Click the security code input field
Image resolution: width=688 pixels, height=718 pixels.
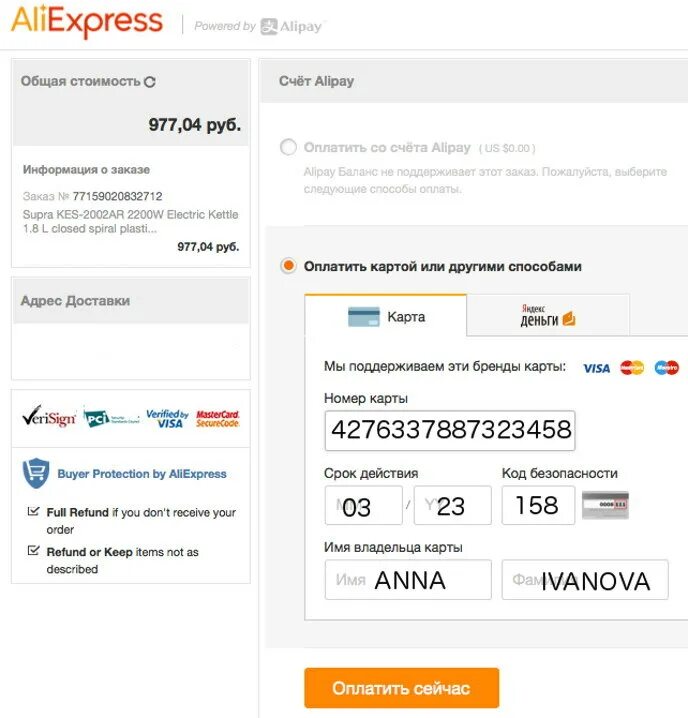[x=538, y=505]
